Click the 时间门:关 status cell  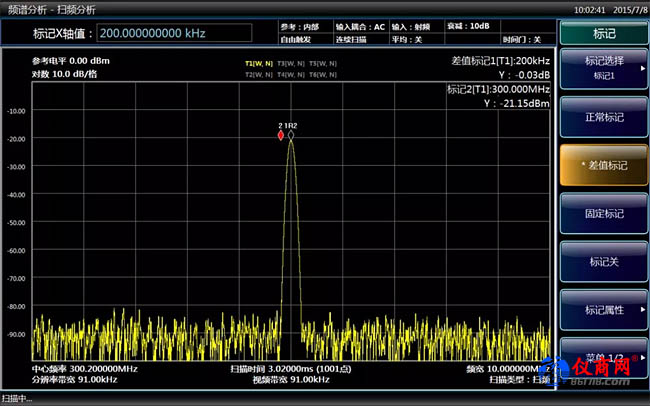[x=522, y=39]
